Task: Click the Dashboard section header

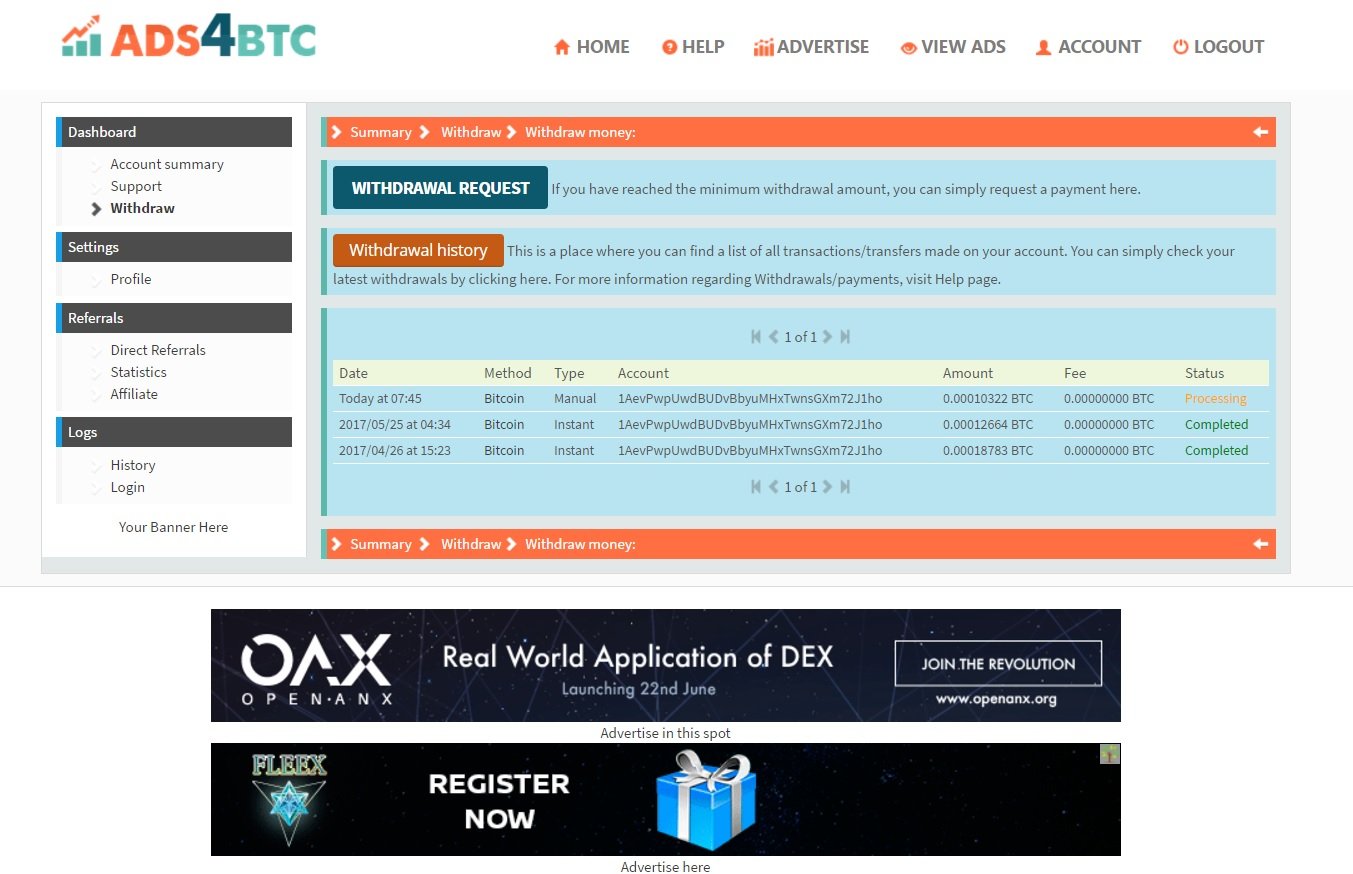Action: (174, 132)
